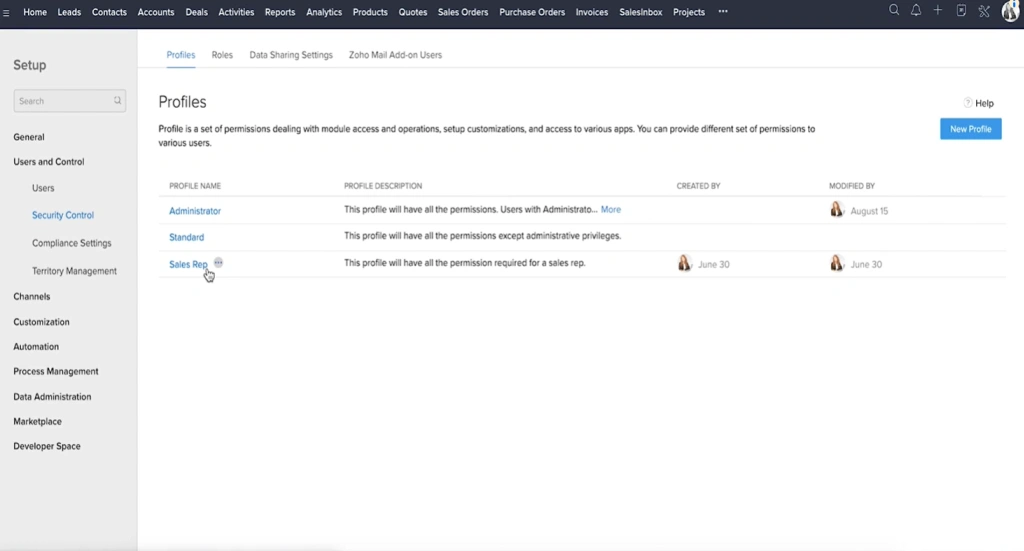Click the CREATED BY column header

pyautogui.click(x=698, y=186)
